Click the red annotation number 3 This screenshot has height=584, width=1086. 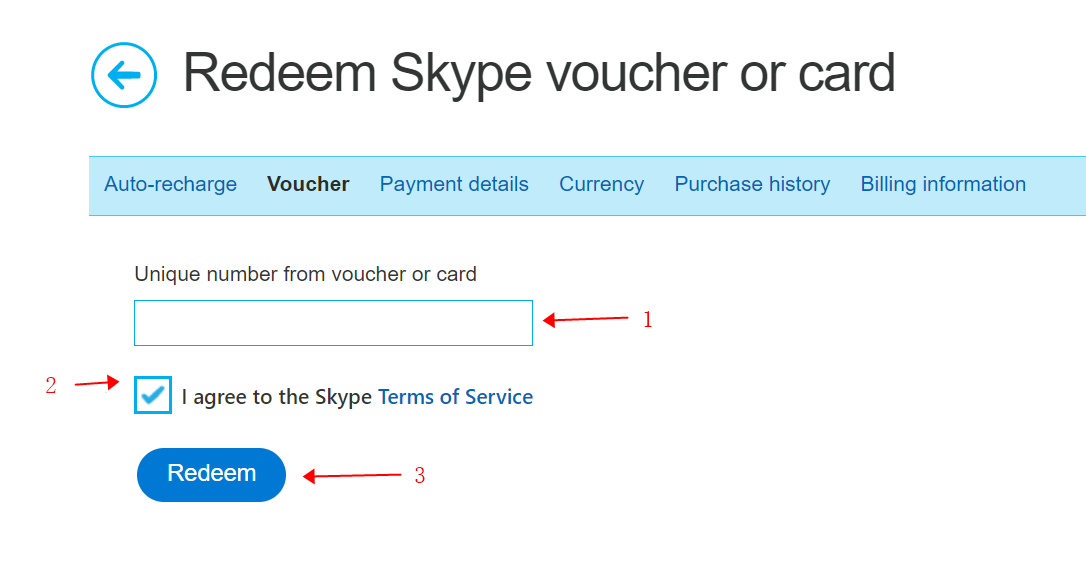click(x=420, y=476)
